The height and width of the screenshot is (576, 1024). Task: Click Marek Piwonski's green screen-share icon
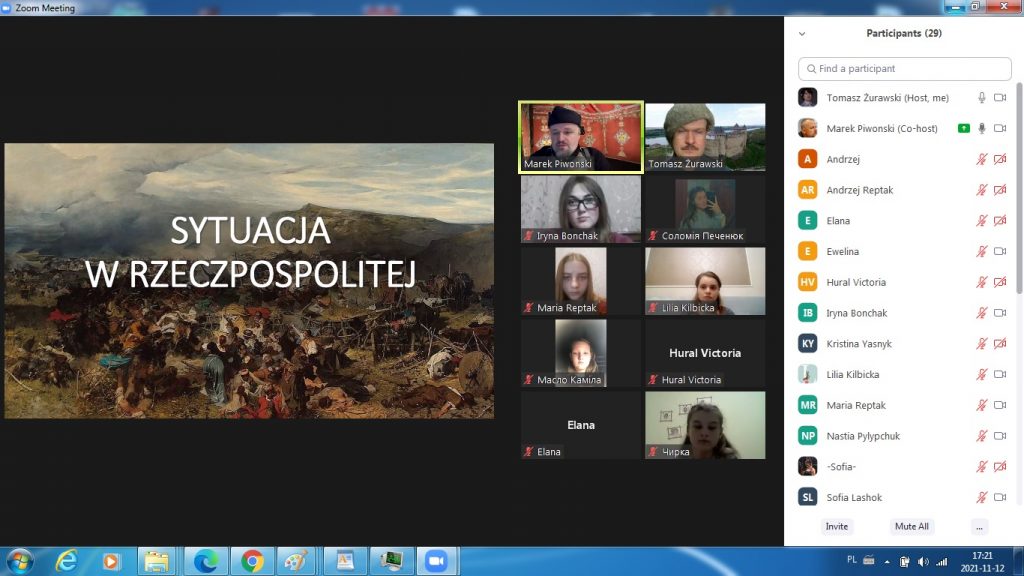[x=963, y=129]
